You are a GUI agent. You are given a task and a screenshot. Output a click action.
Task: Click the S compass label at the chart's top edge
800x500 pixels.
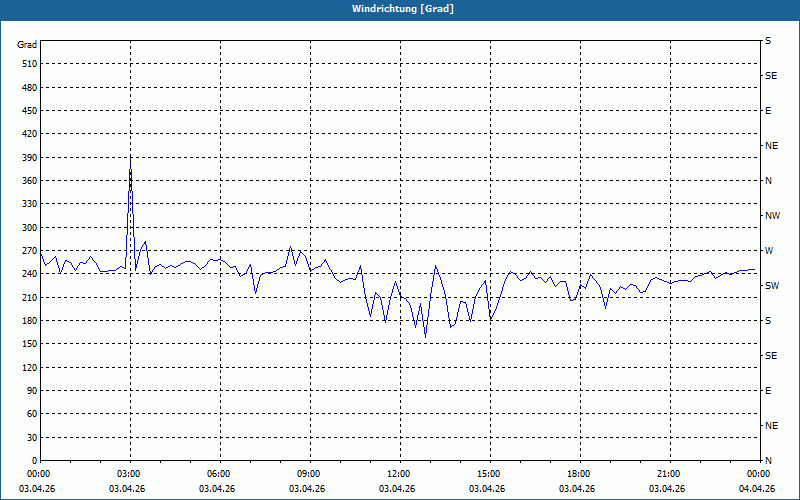coord(768,41)
